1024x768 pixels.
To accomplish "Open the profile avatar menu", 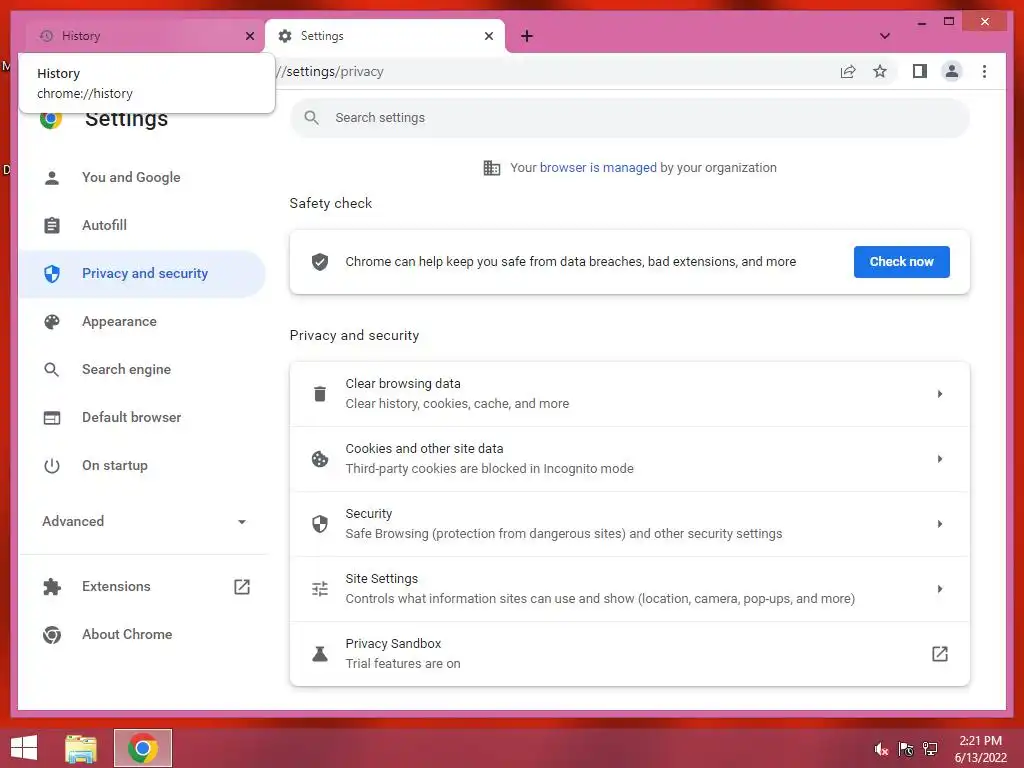I will [952, 71].
